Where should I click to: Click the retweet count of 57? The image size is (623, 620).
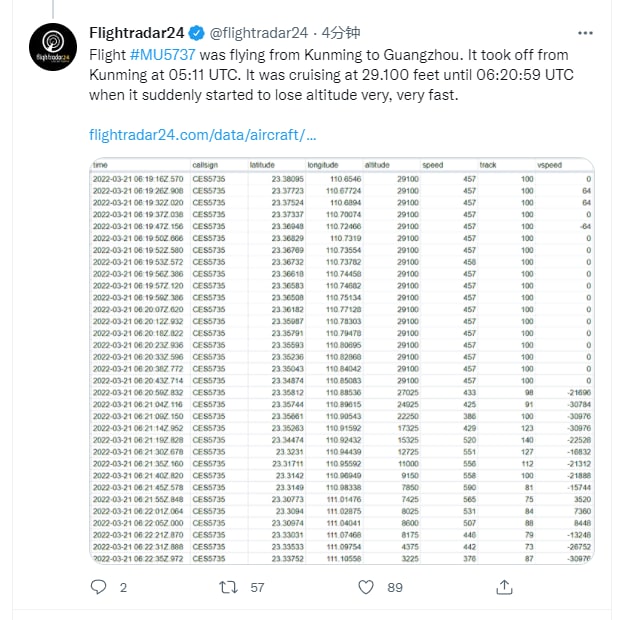(257, 588)
